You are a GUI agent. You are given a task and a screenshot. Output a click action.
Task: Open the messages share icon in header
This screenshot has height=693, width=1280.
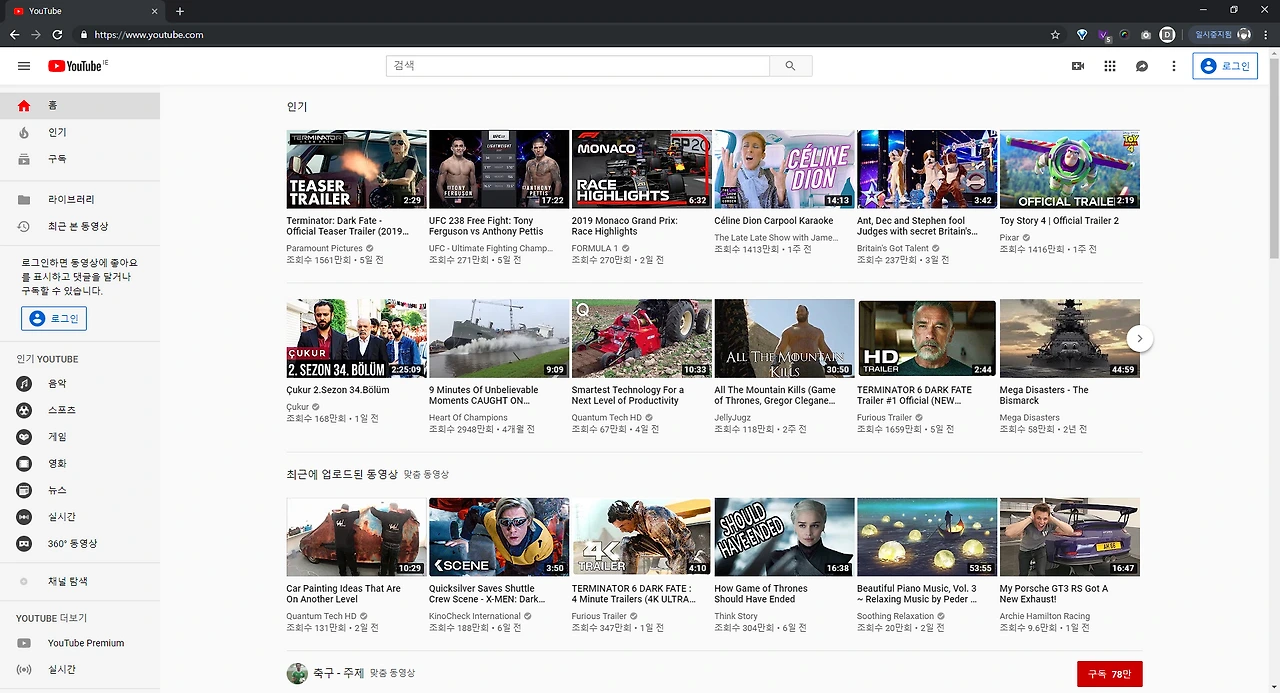pyautogui.click(x=1142, y=66)
